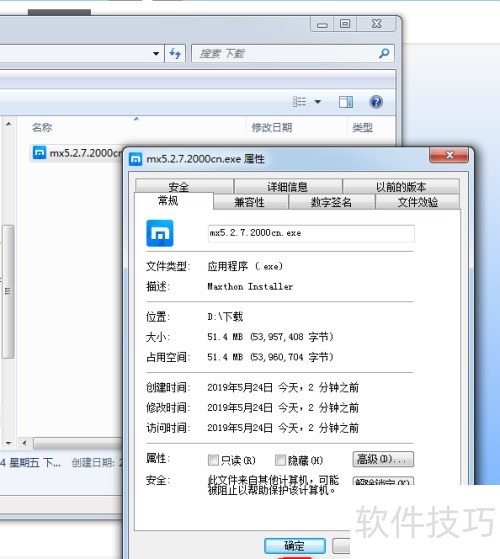The height and width of the screenshot is (559, 500).
Task: Sort by the 类型 column header
Action: point(362,128)
